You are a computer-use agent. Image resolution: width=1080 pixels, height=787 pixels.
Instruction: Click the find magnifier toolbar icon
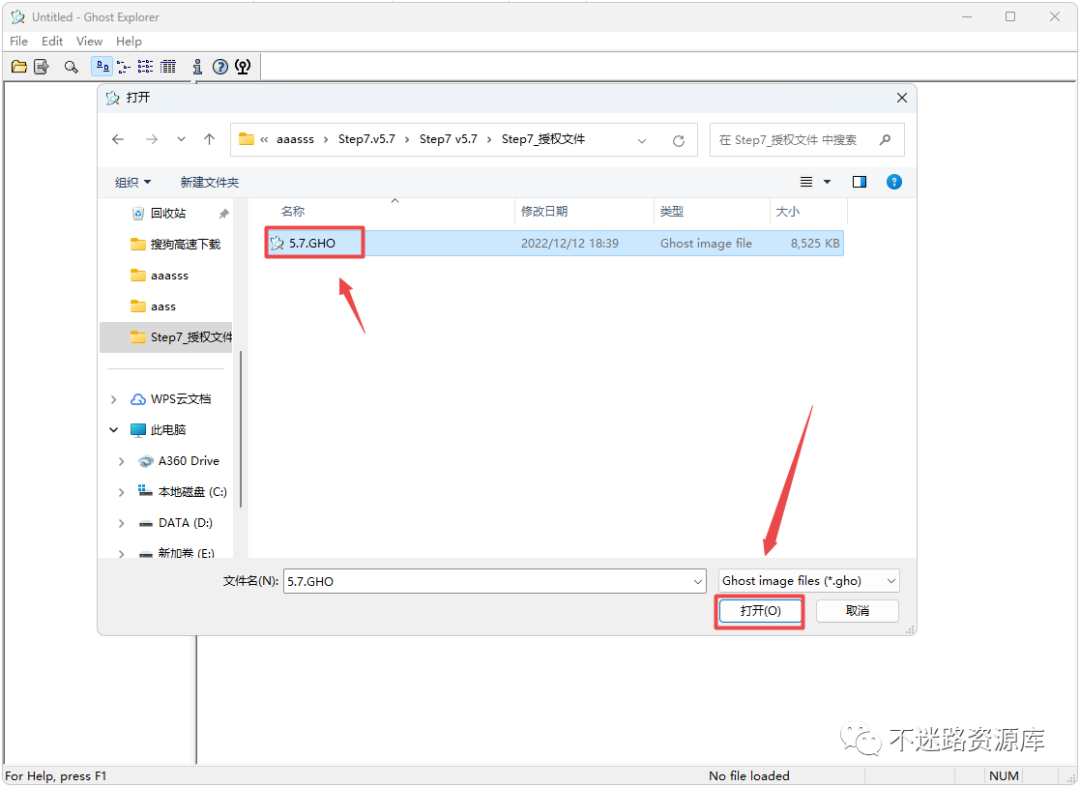point(71,67)
